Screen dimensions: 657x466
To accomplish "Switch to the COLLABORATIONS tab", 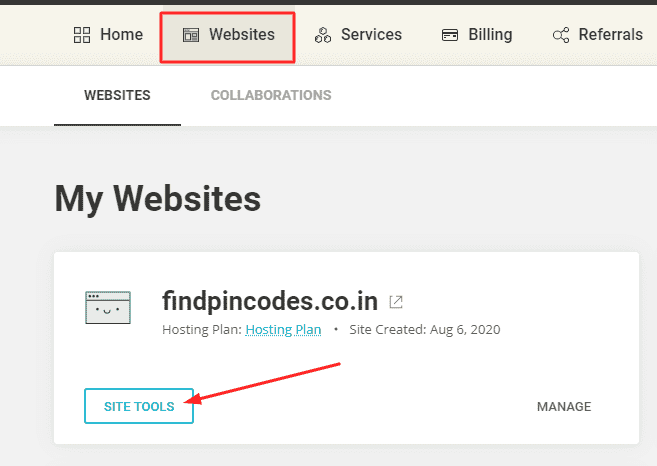I will (271, 96).
